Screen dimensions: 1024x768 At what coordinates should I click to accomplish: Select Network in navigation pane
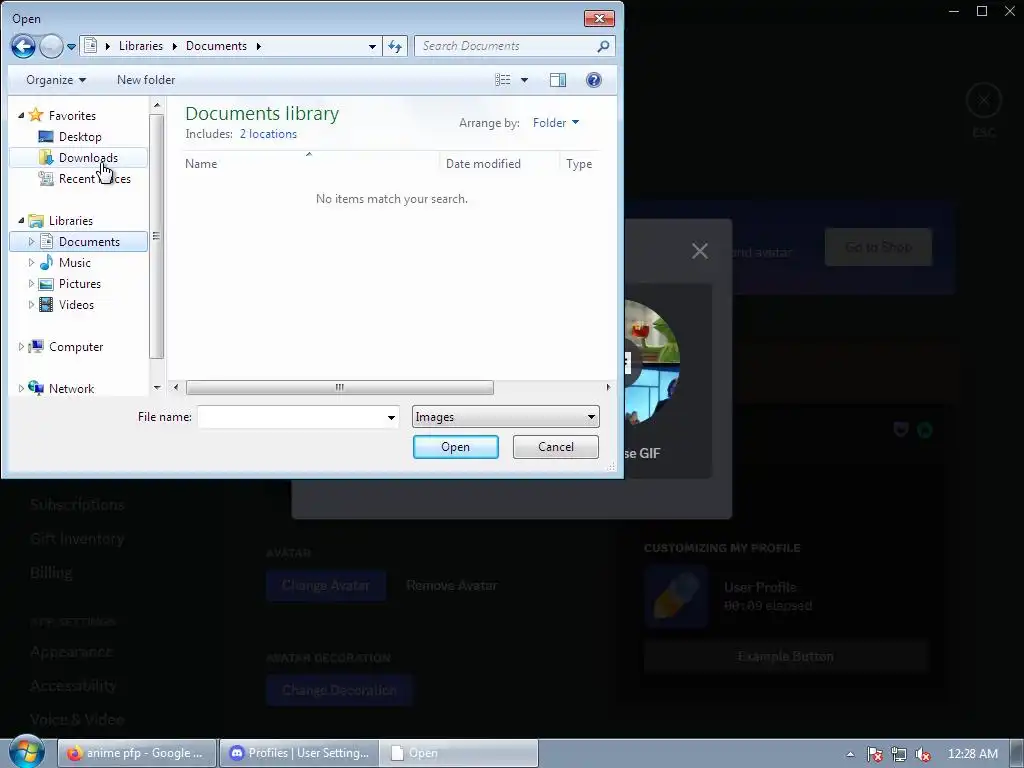click(71, 389)
